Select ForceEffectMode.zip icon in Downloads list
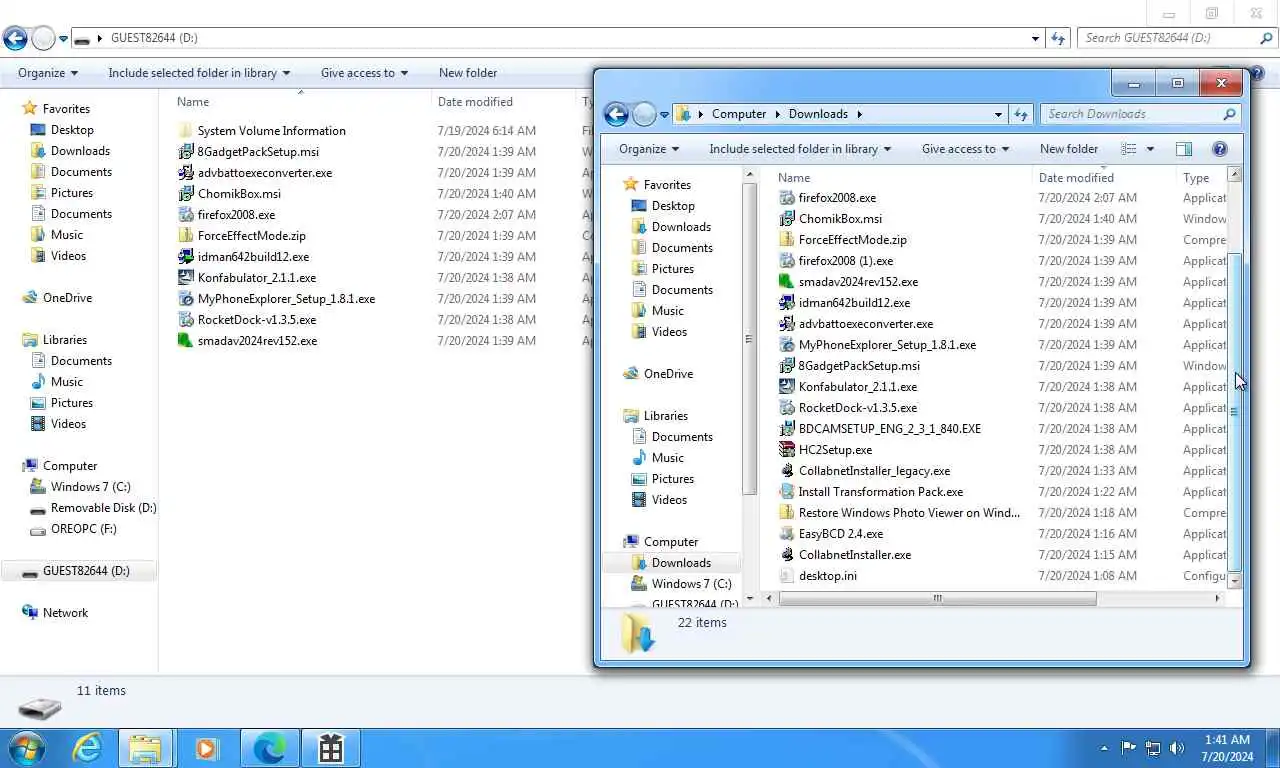Viewport: 1280px width, 768px height. coord(787,240)
